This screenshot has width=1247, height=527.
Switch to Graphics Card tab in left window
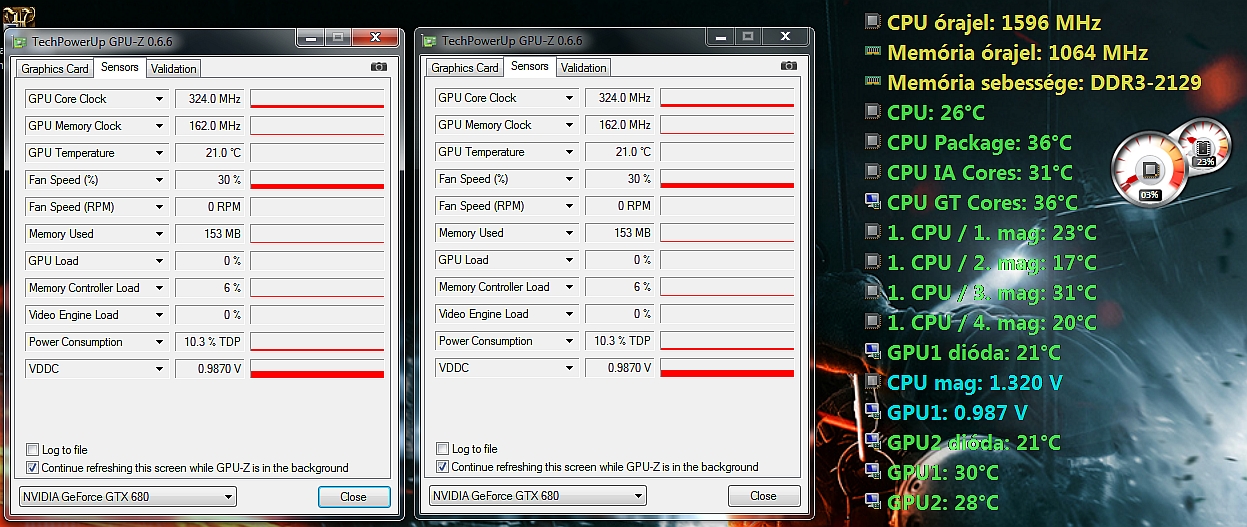coord(55,69)
